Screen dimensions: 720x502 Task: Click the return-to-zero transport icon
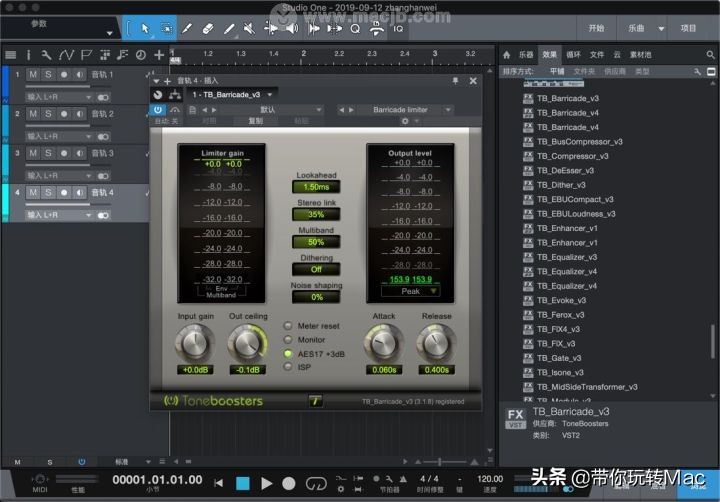[x=218, y=483]
